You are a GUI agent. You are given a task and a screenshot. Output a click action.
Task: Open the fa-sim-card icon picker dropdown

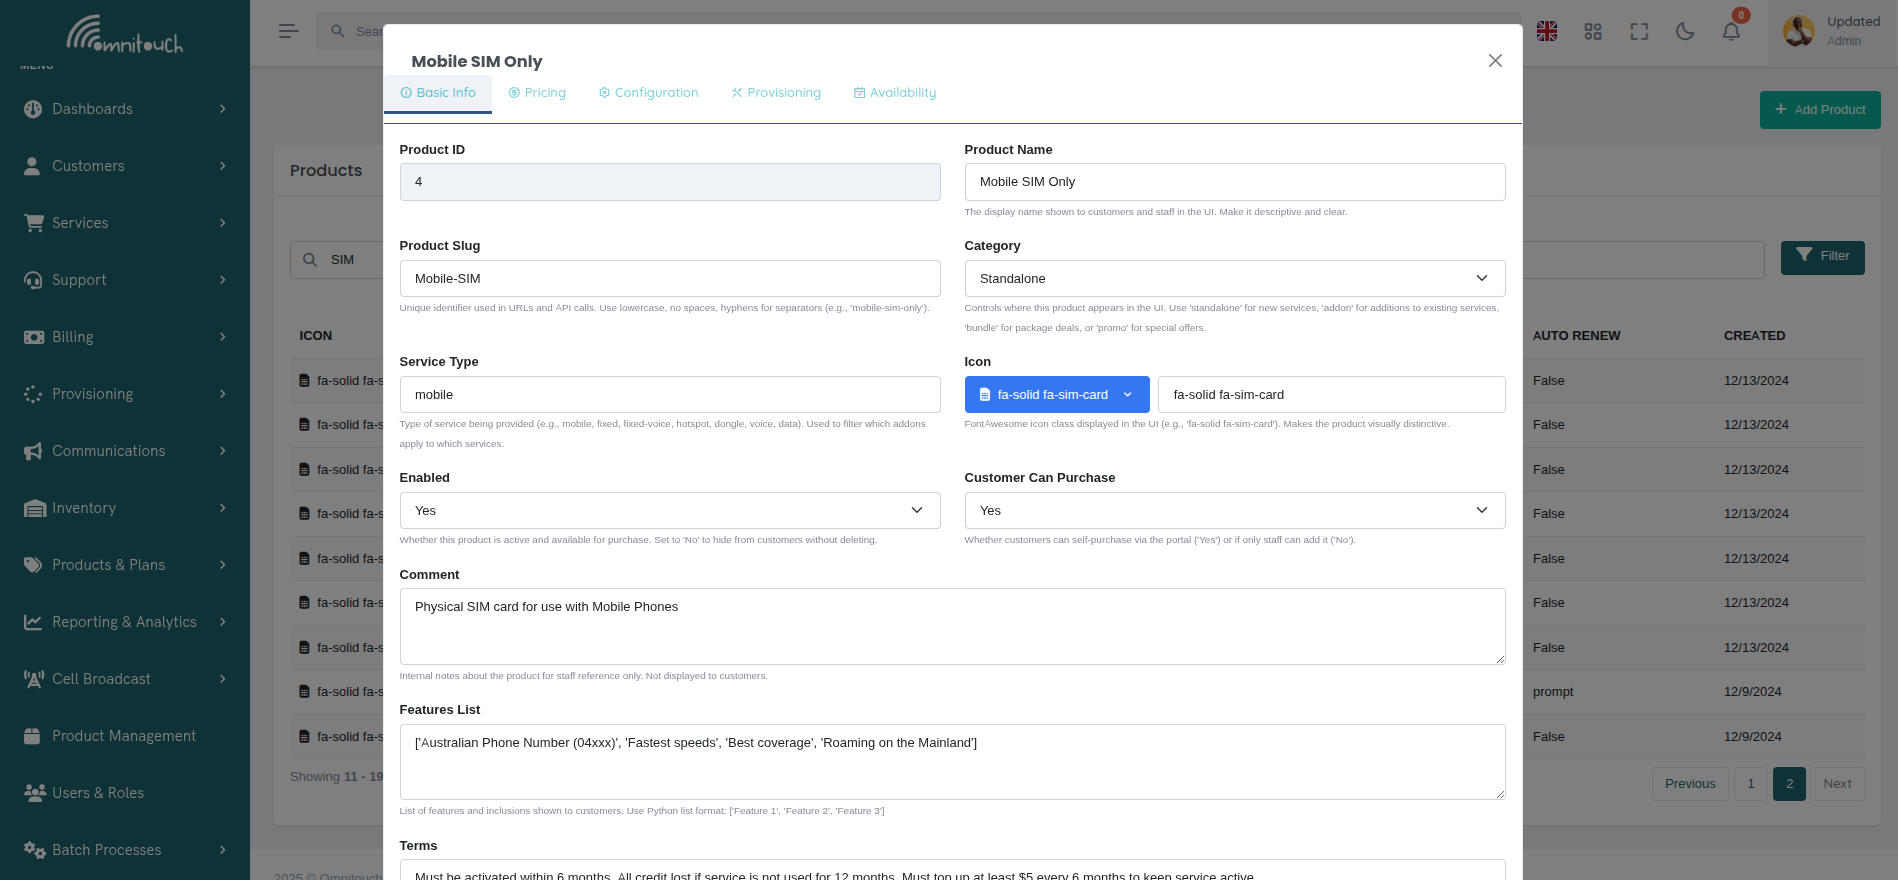point(1056,395)
